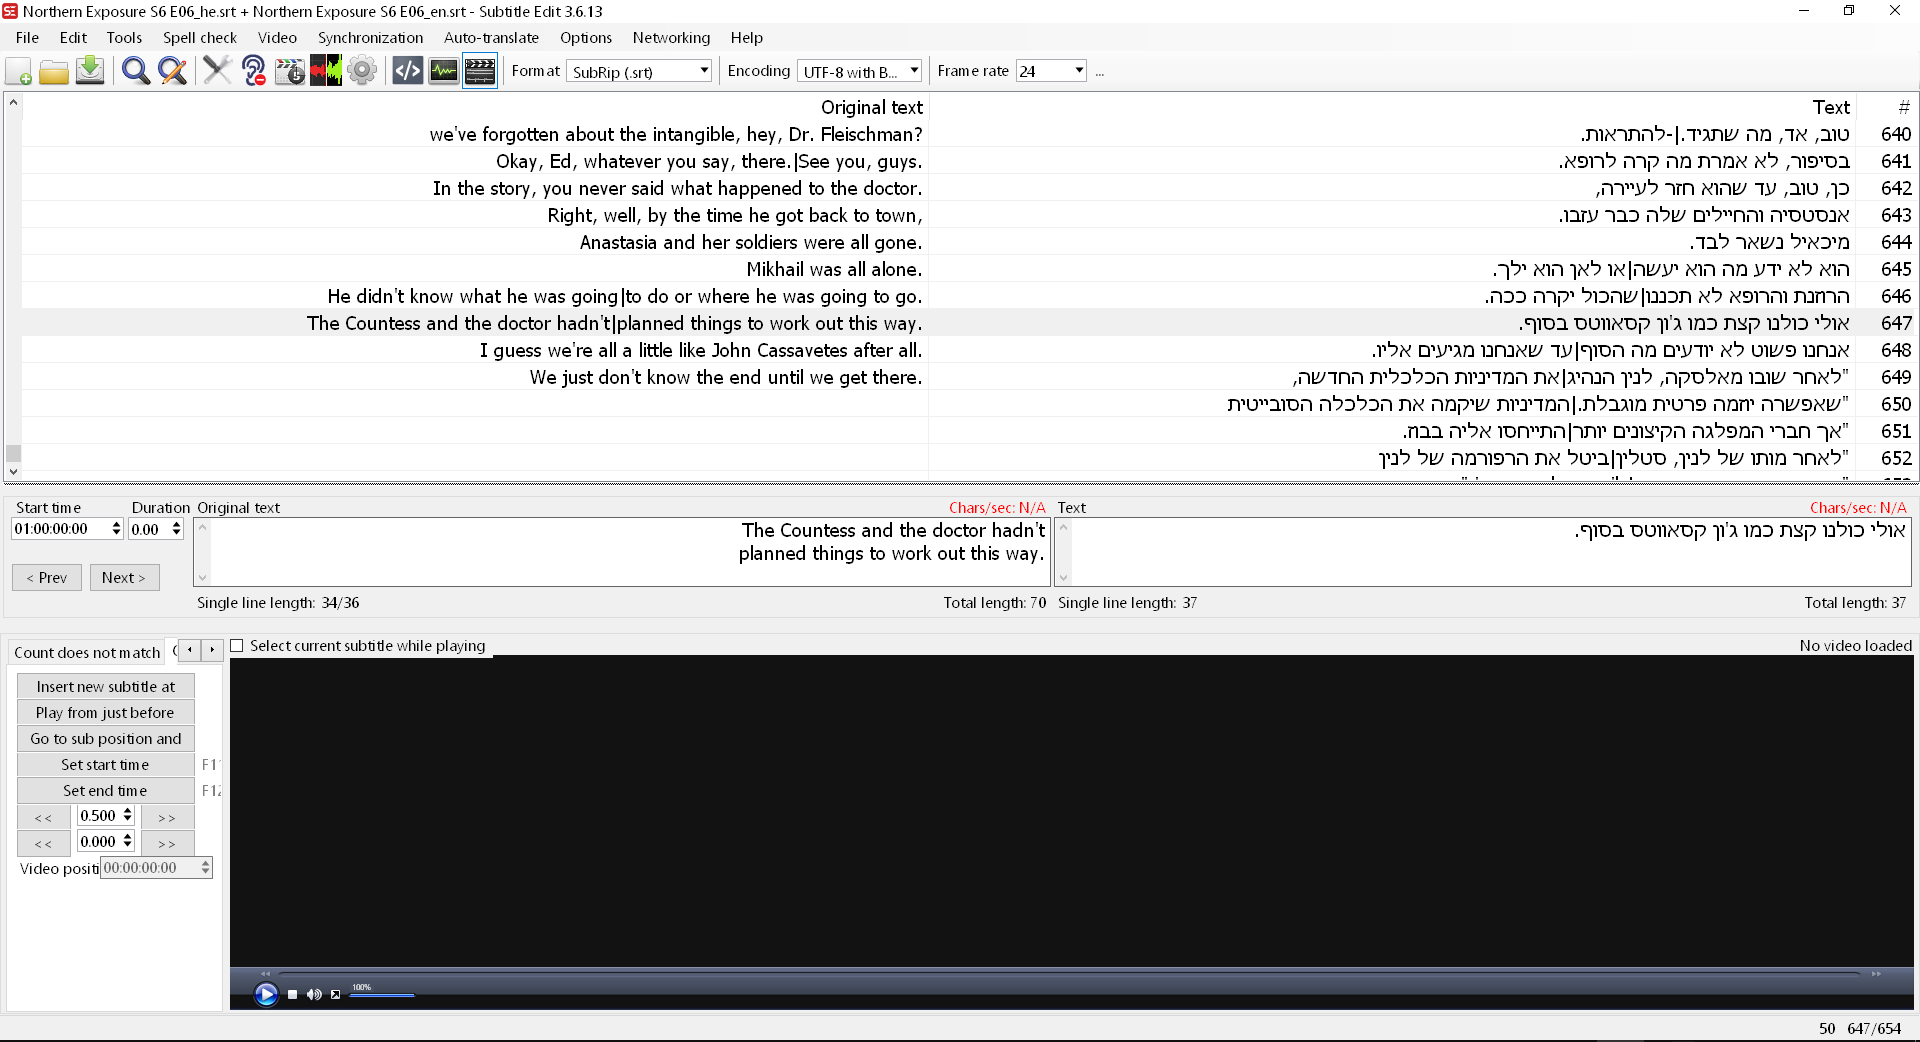The width and height of the screenshot is (1920, 1042).
Task: Open the Encoding dropdown
Action: click(913, 71)
